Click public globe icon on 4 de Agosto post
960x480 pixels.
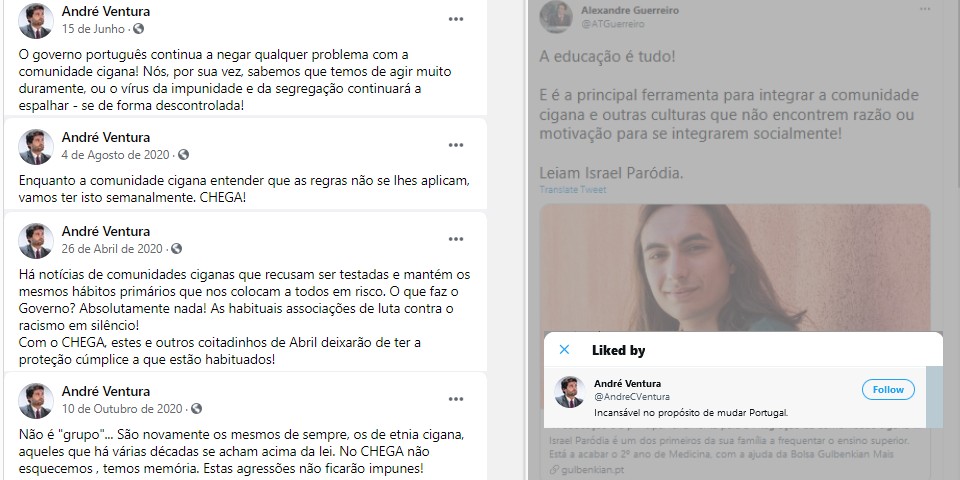point(183,155)
